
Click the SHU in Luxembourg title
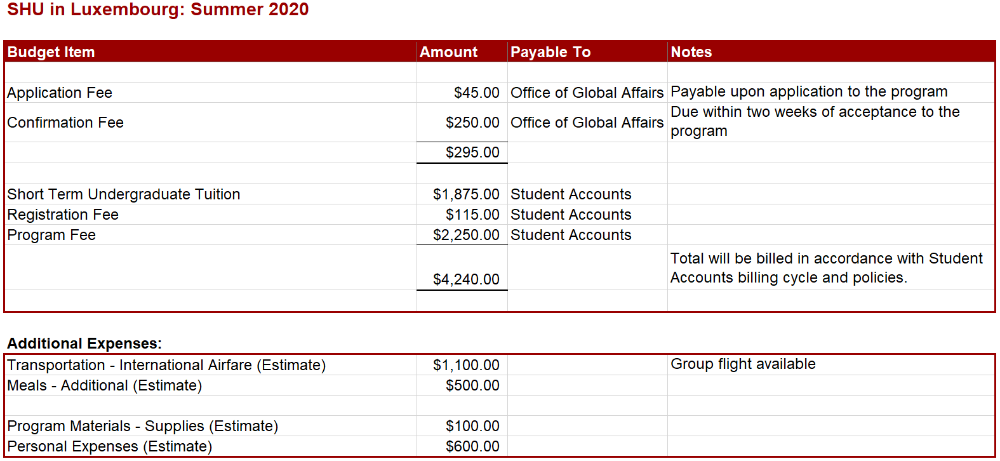[x=158, y=11]
